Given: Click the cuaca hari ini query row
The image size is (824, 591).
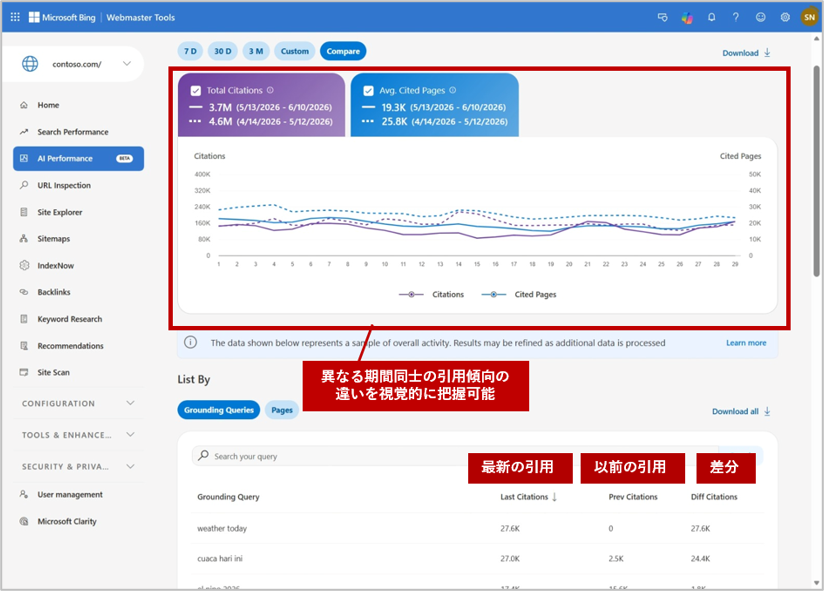Looking at the screenshot, I should click(x=477, y=558).
